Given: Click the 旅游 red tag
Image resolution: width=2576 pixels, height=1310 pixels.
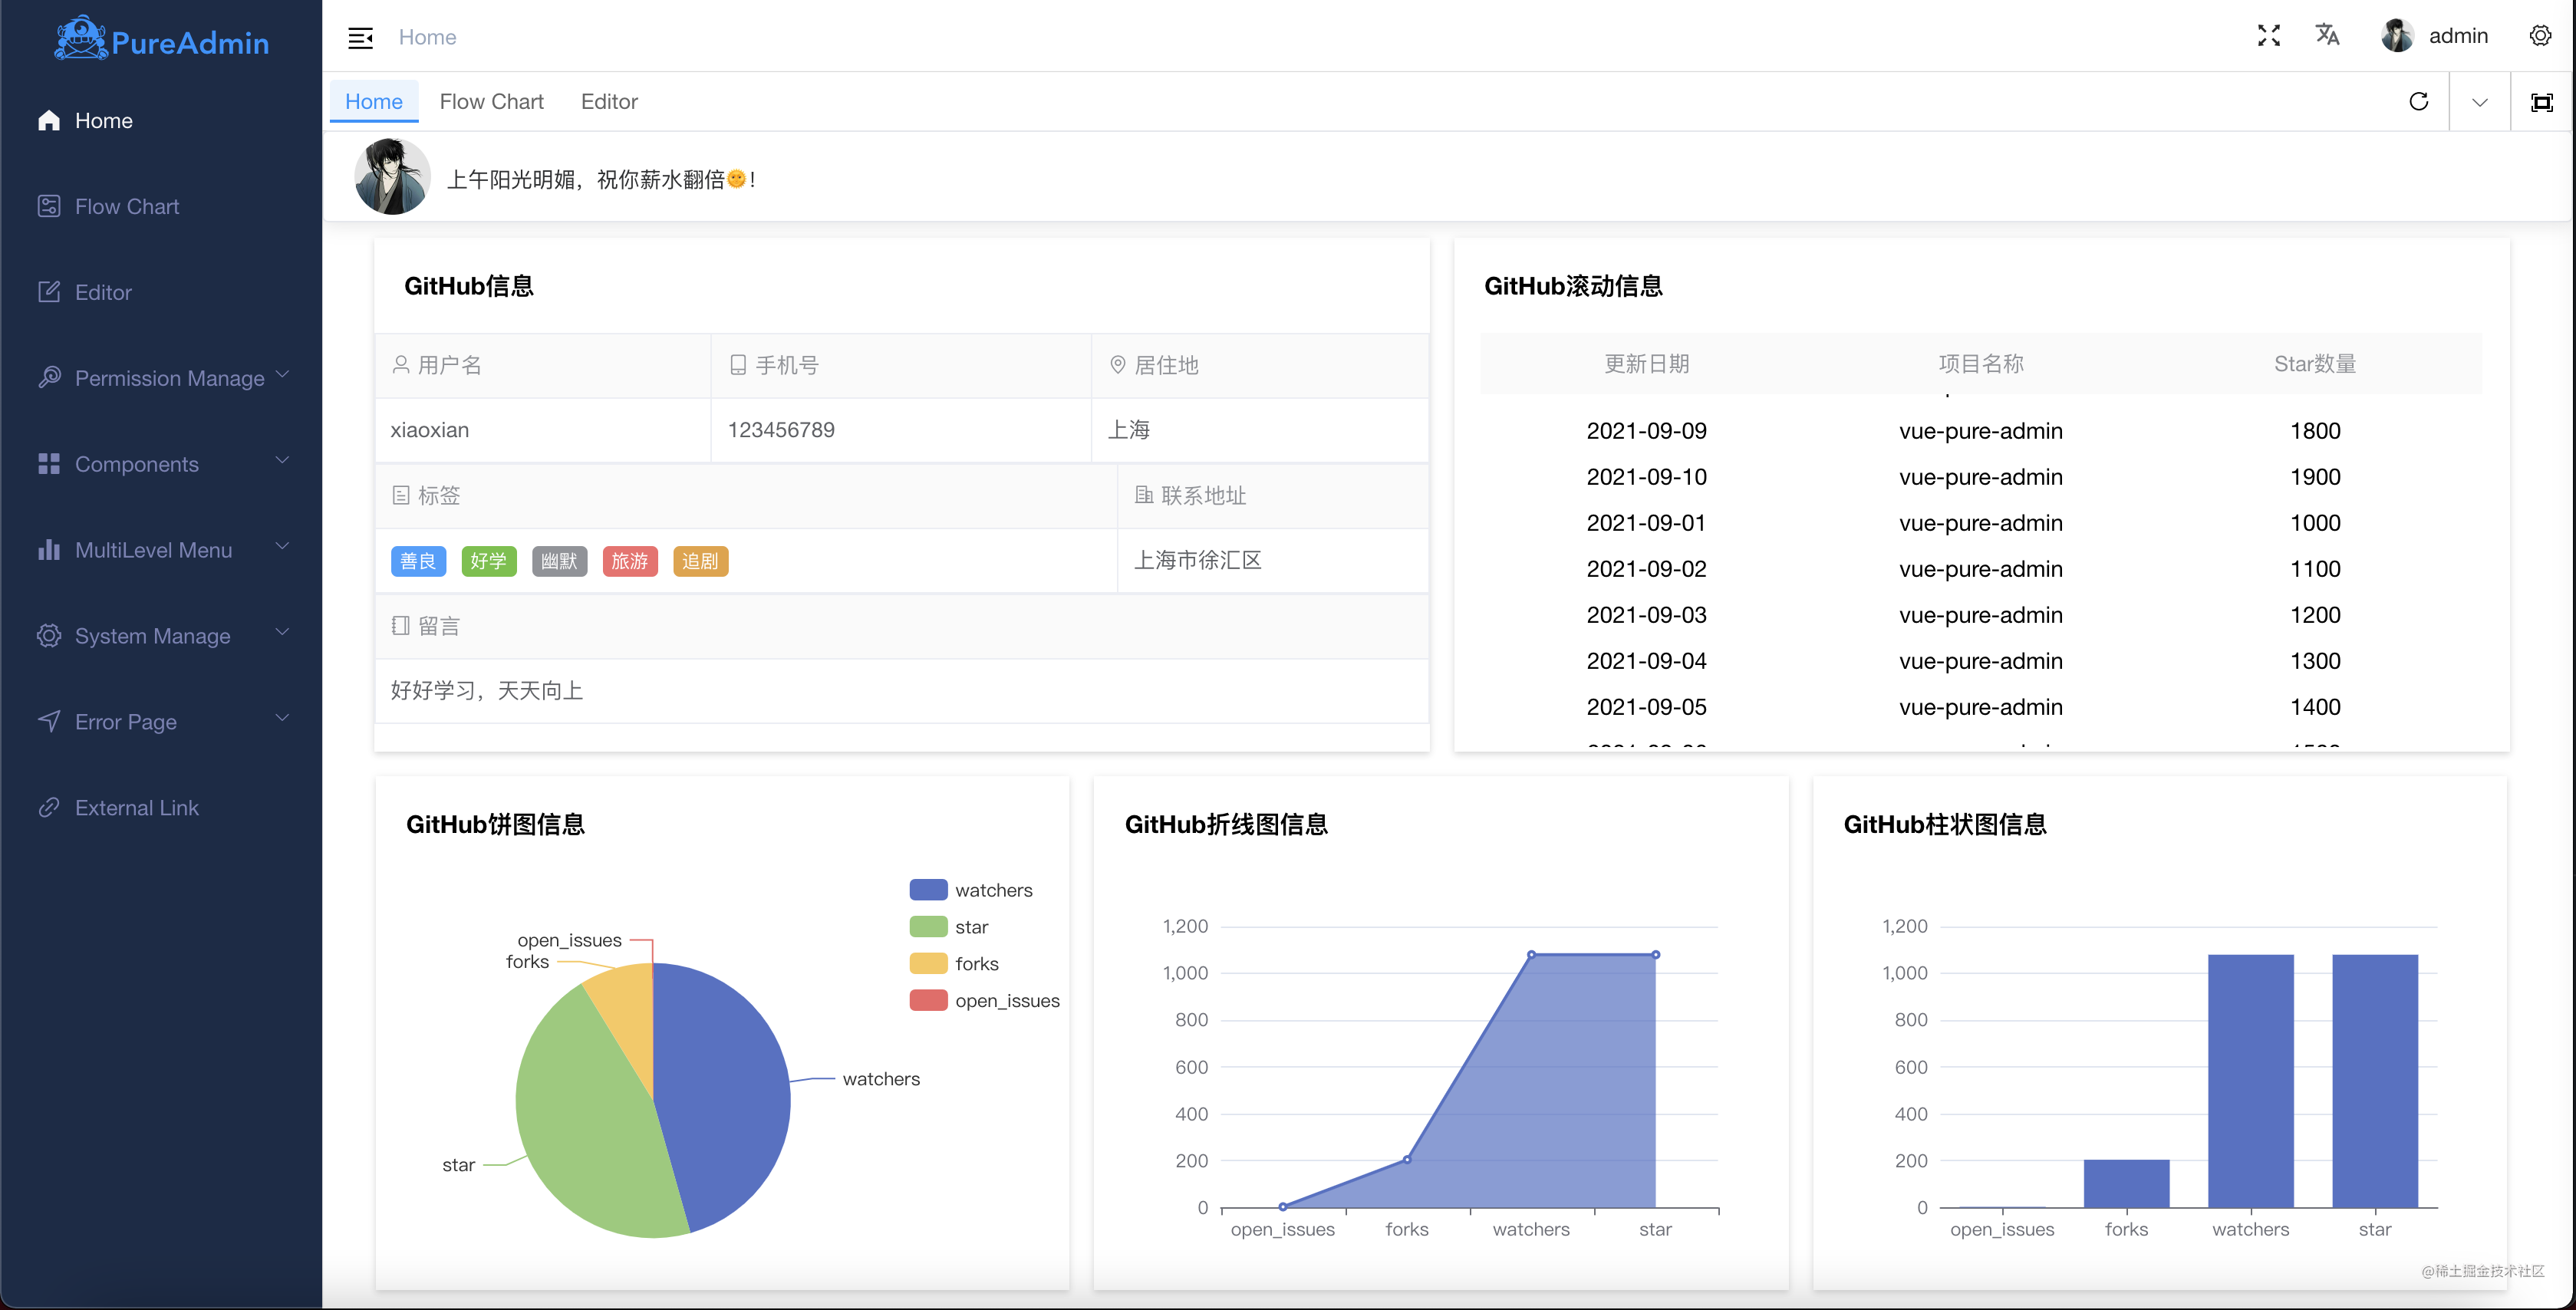Looking at the screenshot, I should [630, 561].
